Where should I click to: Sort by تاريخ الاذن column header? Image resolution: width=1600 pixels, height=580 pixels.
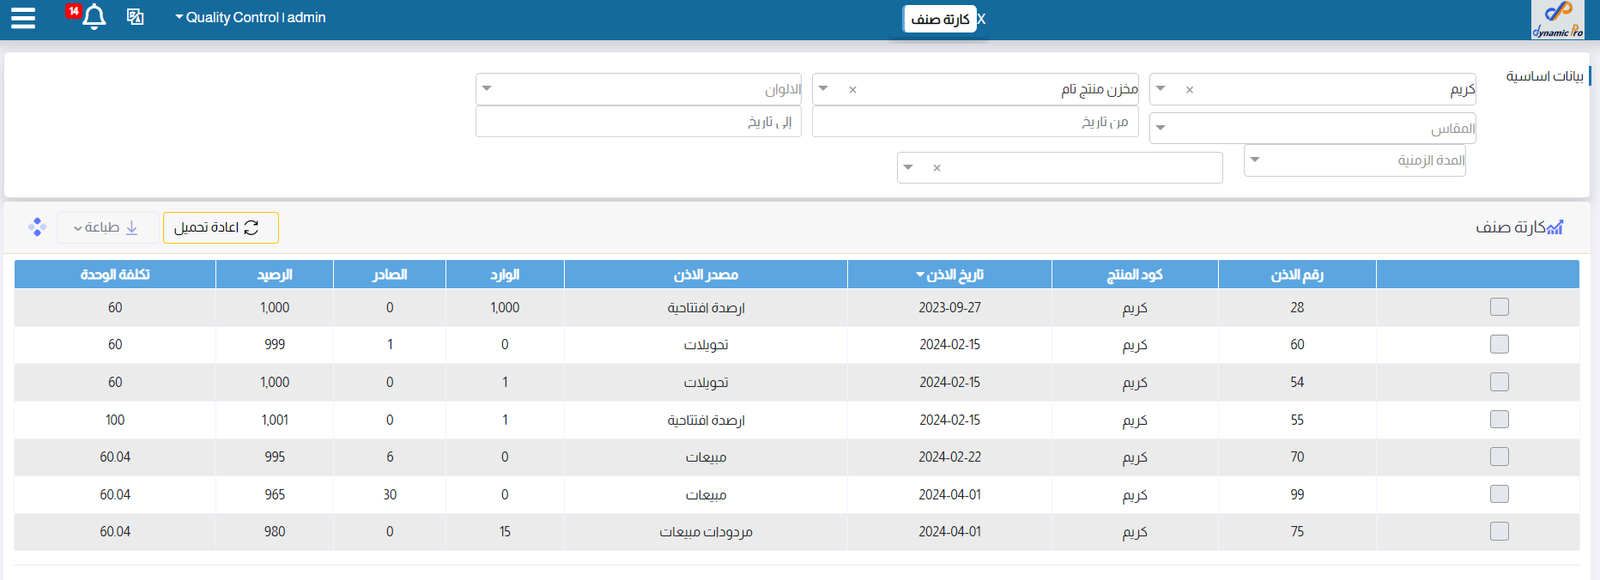click(949, 274)
